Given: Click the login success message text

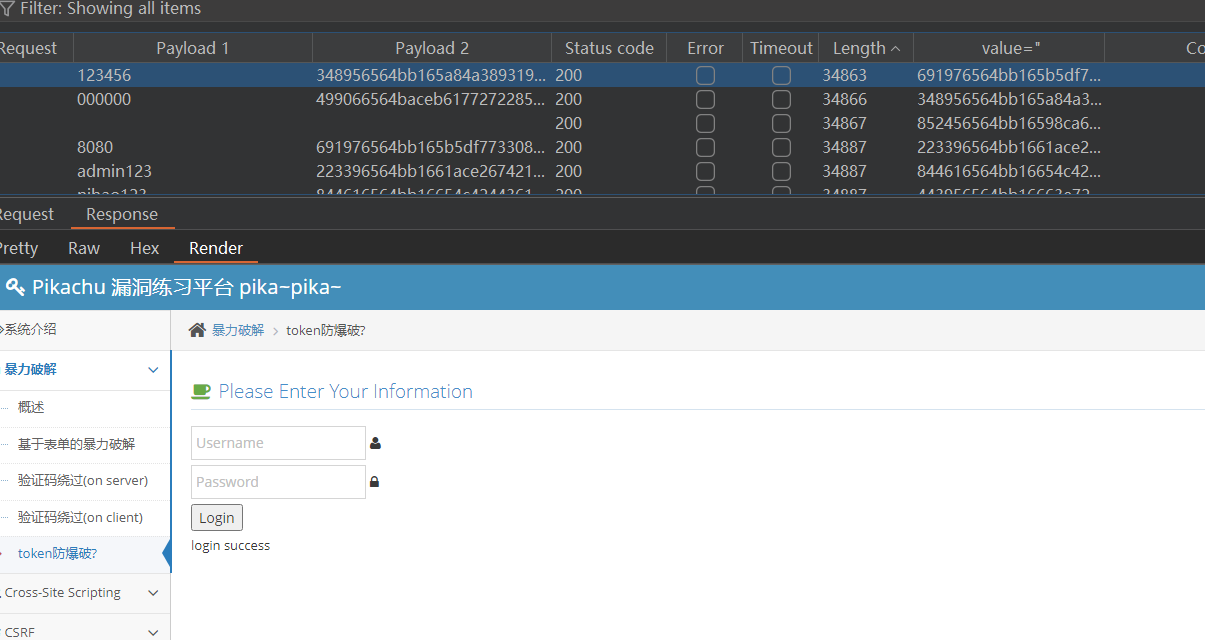Looking at the screenshot, I should coord(231,545).
